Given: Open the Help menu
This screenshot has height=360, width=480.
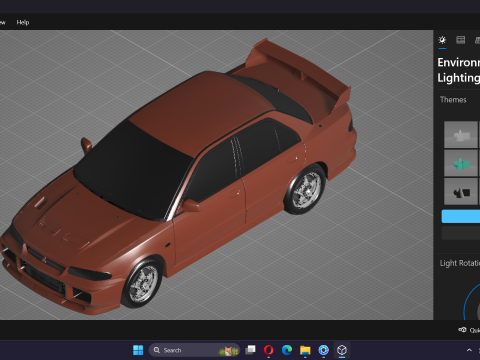Looking at the screenshot, I should [23, 22].
